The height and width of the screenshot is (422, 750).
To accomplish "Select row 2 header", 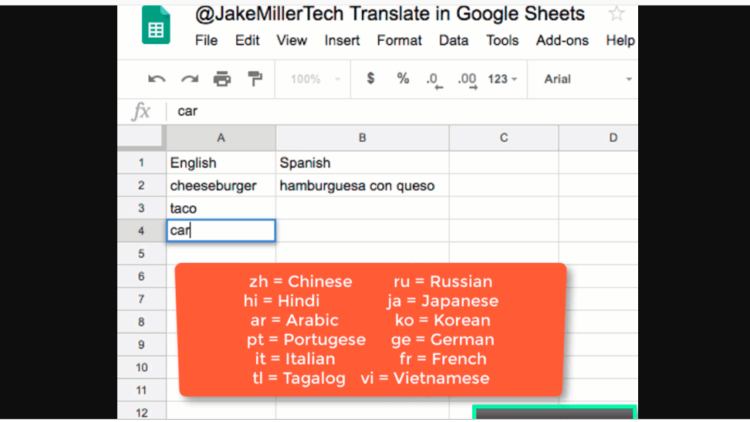I will (x=141, y=185).
